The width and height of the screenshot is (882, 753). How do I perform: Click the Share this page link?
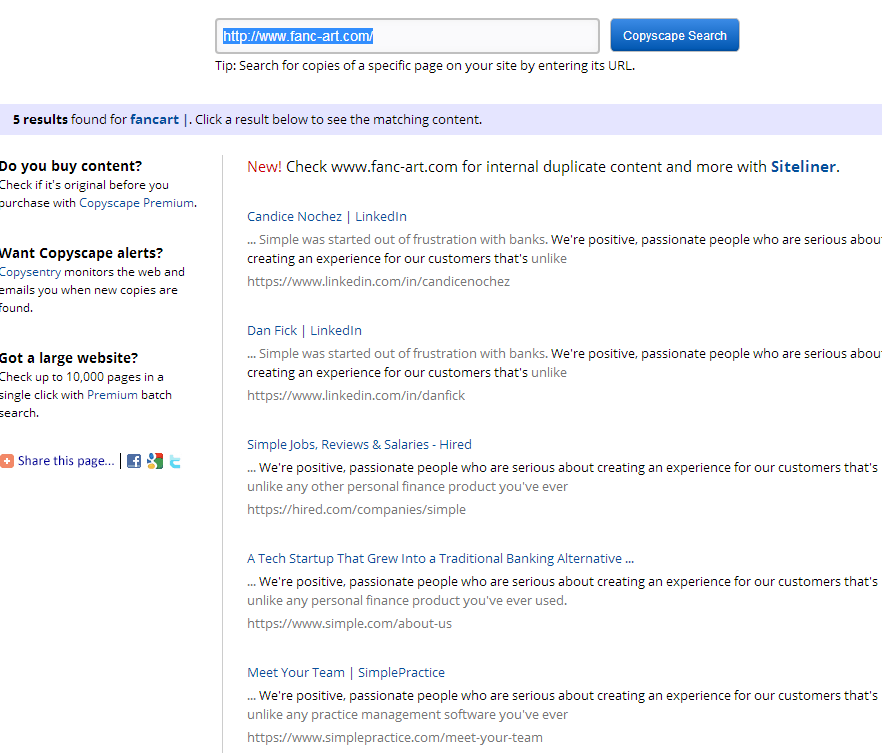(66, 461)
